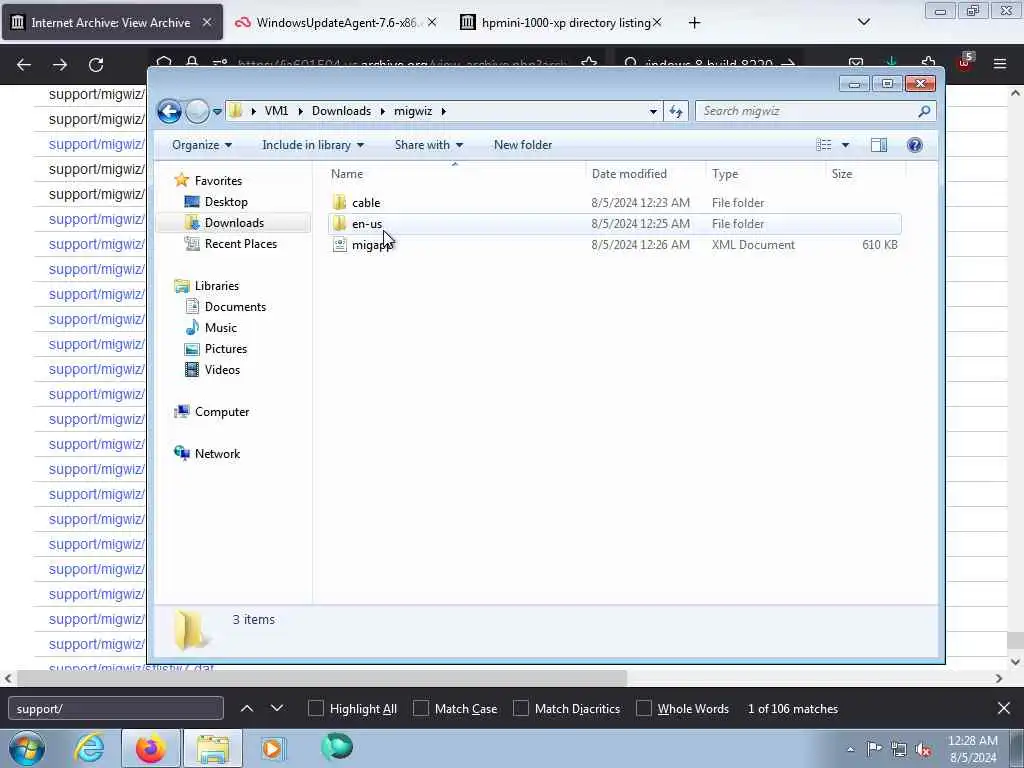Open the list all tabs dropdown

point(863,22)
